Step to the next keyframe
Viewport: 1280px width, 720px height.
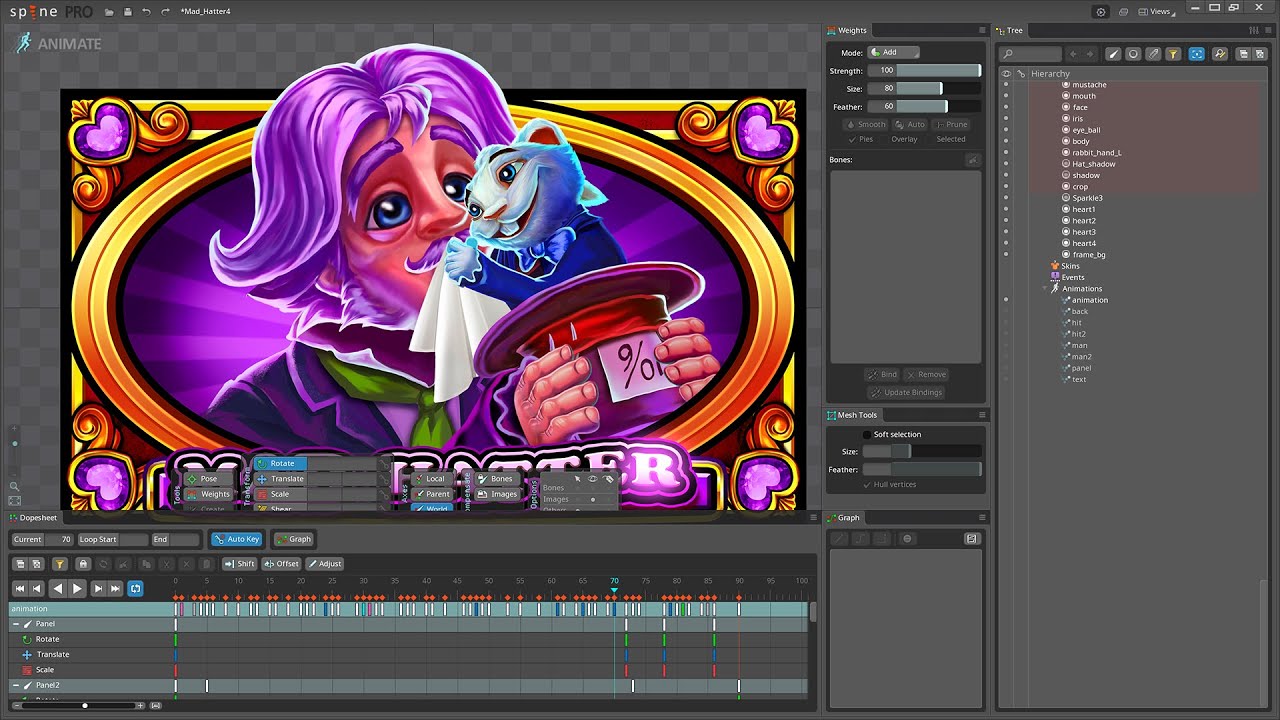click(x=97, y=589)
